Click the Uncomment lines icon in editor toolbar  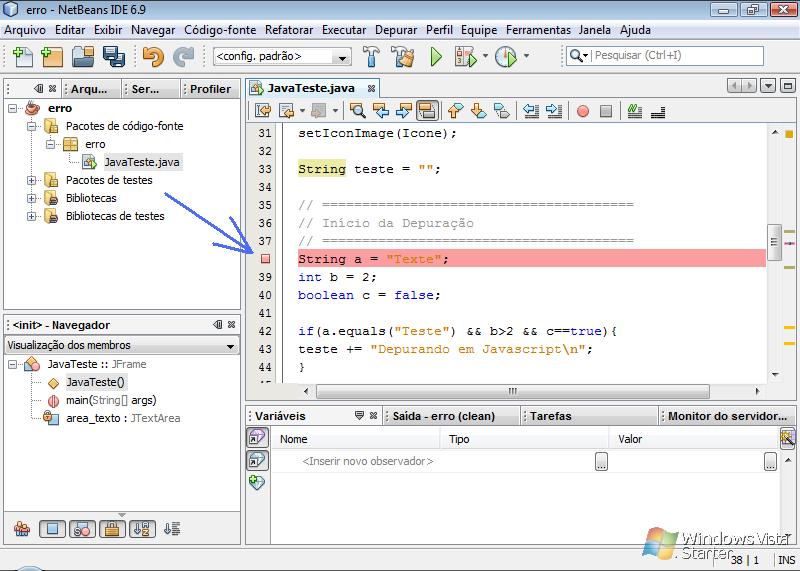[658, 112]
